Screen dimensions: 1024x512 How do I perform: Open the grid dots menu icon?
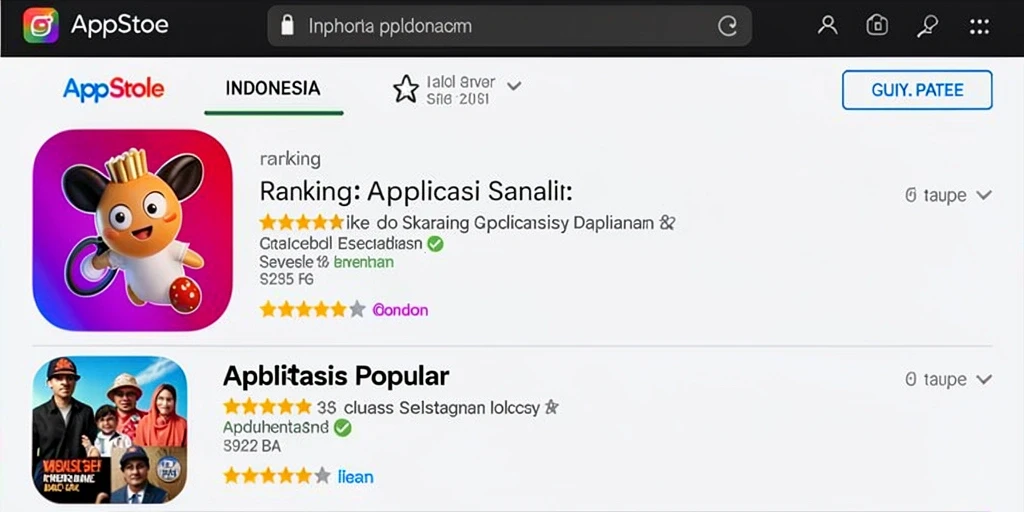(979, 26)
